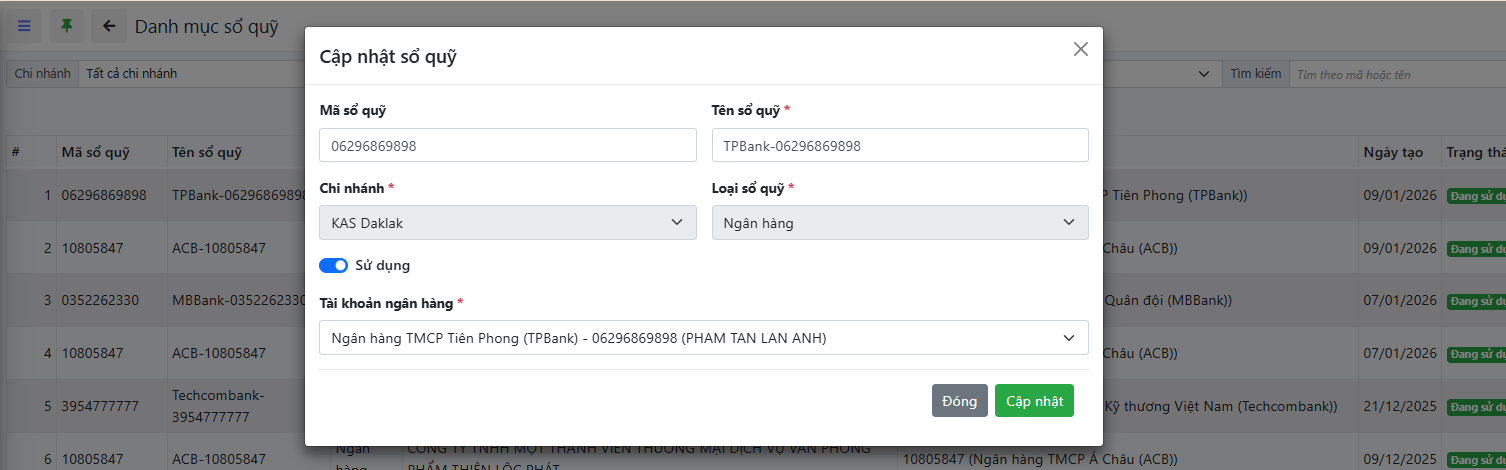Click the Đang sử dụng badge in row 1

pos(1476,195)
